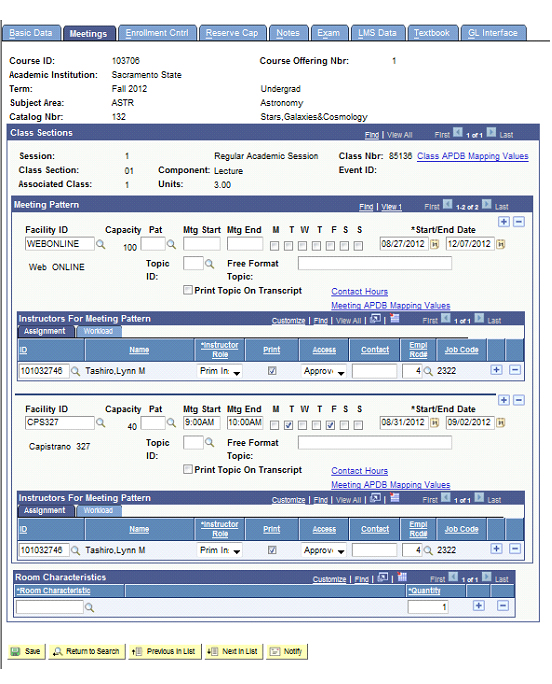Image resolution: width=552 pixels, height=684 pixels.
Task: Show next Meeting Pattern row arrow
Action: 487,204
